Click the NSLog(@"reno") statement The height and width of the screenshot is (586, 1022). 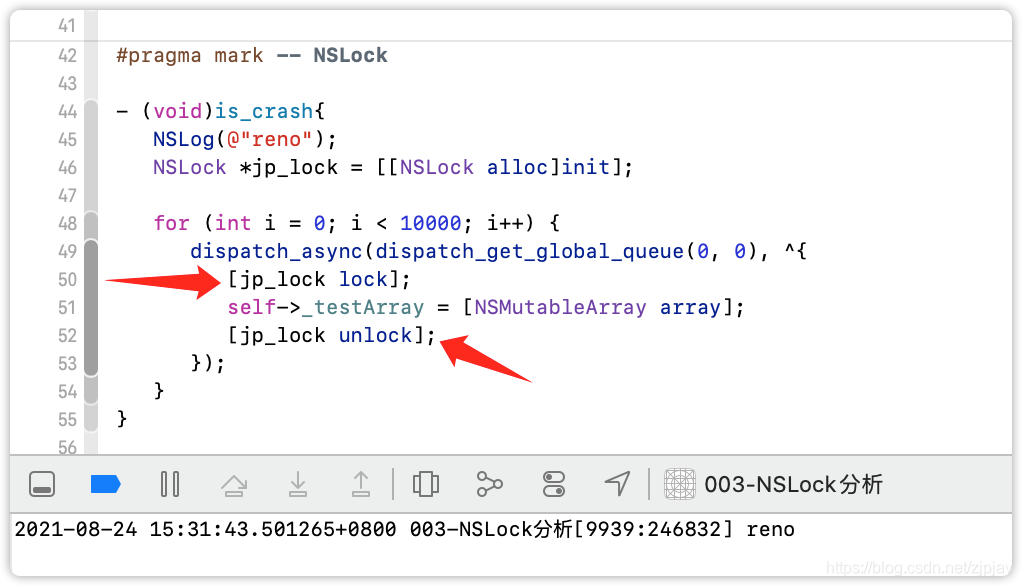pos(244,139)
